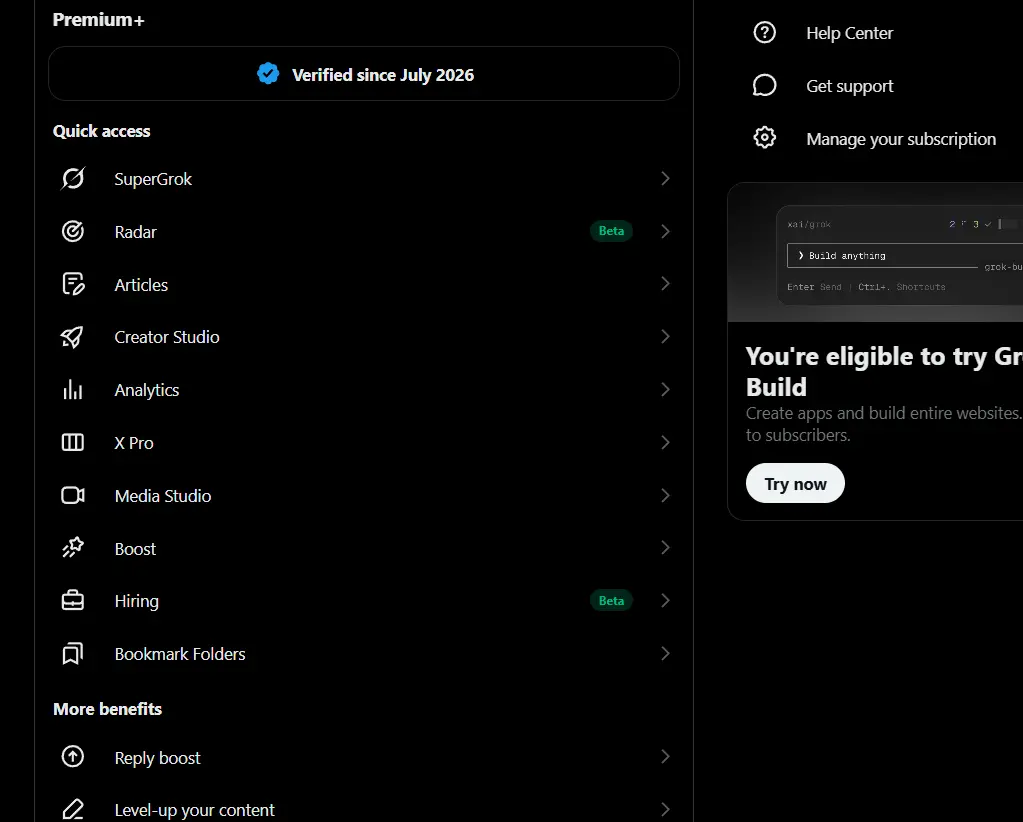Open the Boost menu entry
The width and height of the screenshot is (1023, 822).
click(x=364, y=548)
